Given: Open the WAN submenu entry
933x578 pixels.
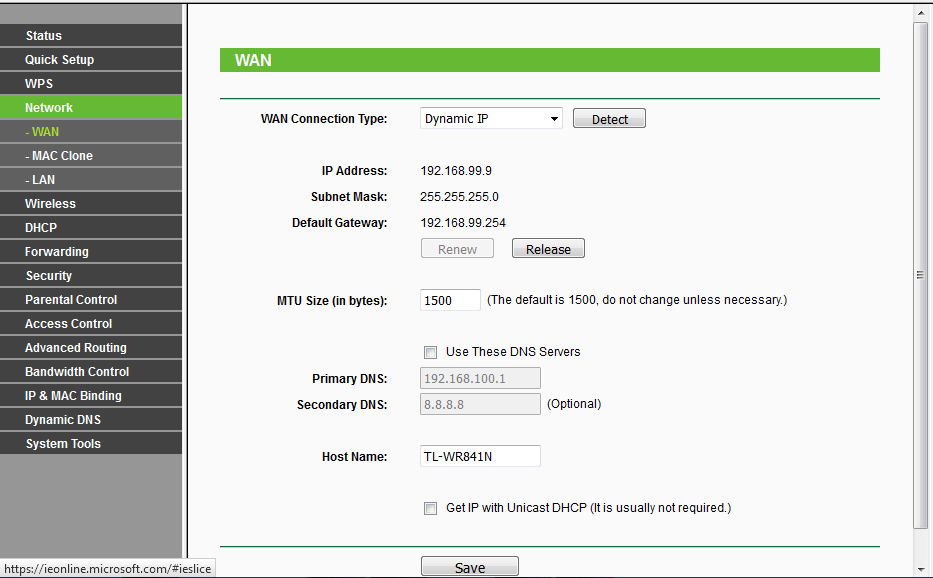Looking at the screenshot, I should 91,132.
